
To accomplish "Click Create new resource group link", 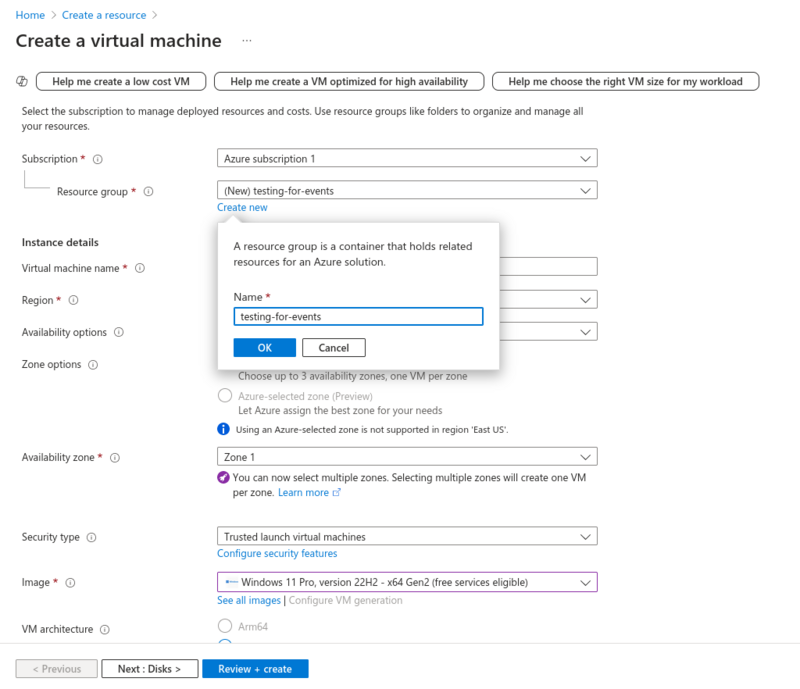I will click(242, 207).
